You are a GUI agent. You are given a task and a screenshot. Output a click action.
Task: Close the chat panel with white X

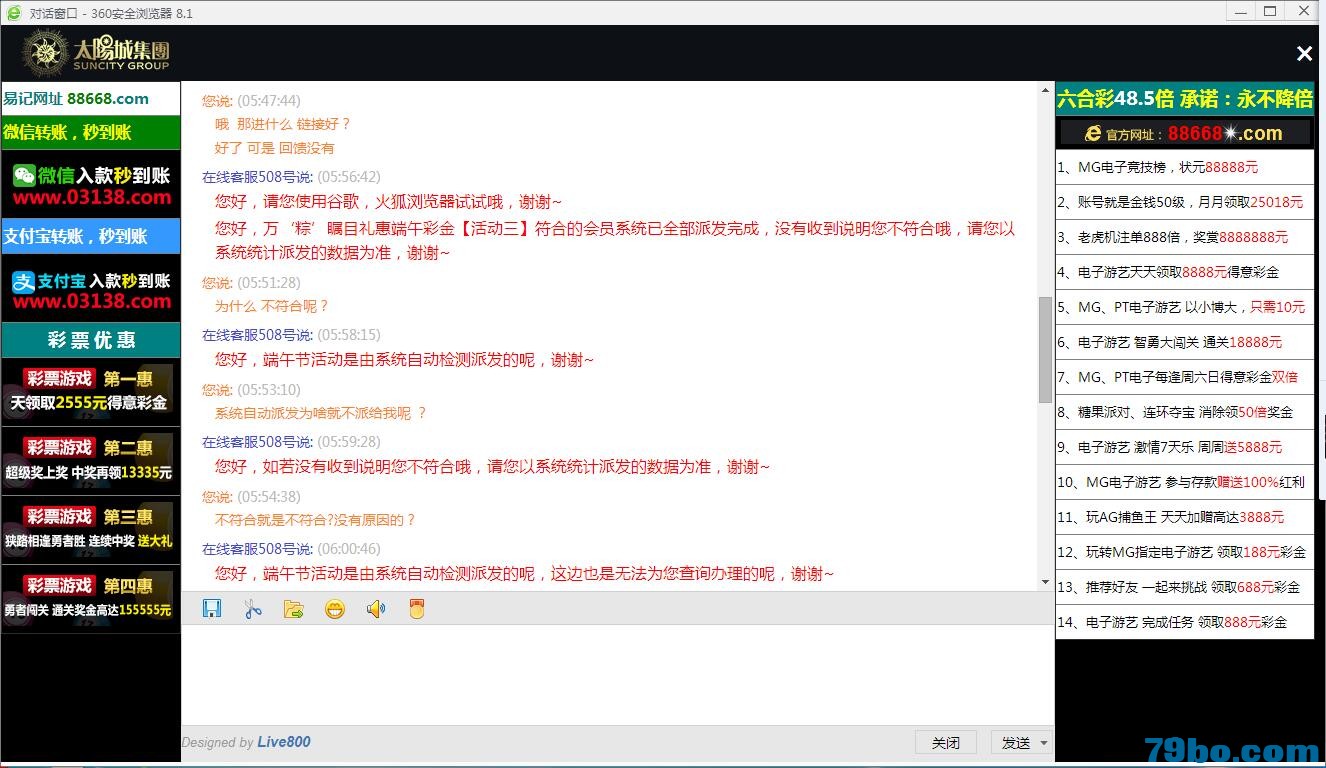pos(1304,54)
